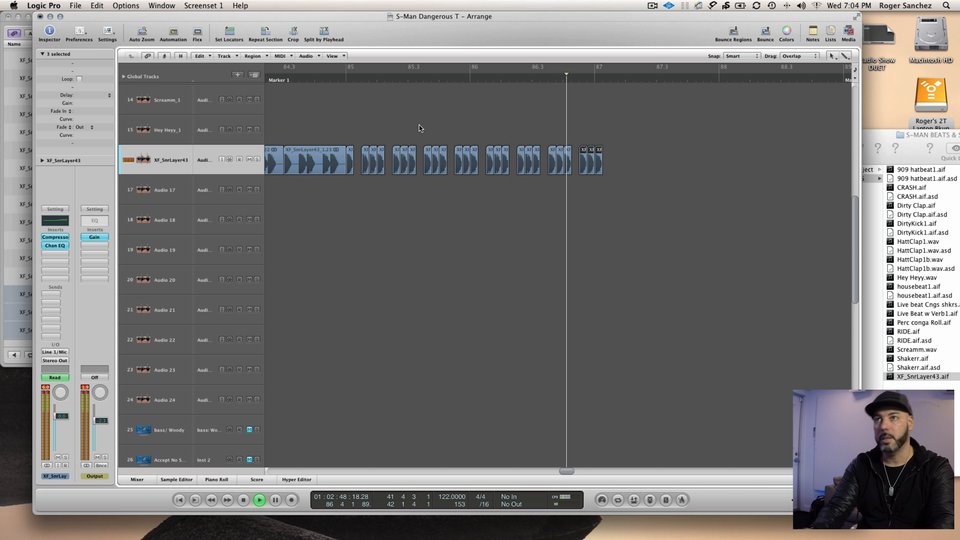Click the volume icon in menu bar
960x540 pixels.
[801, 6]
